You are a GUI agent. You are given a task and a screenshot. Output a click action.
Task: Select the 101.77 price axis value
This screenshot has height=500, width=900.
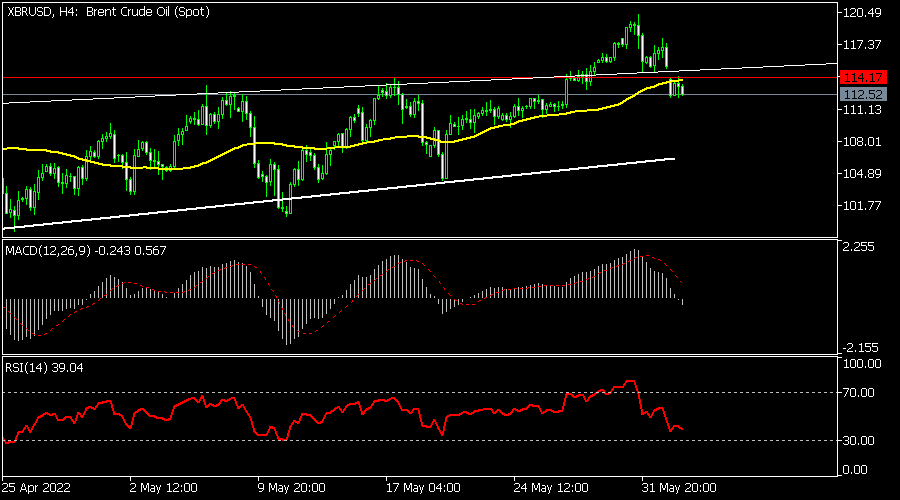[862, 206]
